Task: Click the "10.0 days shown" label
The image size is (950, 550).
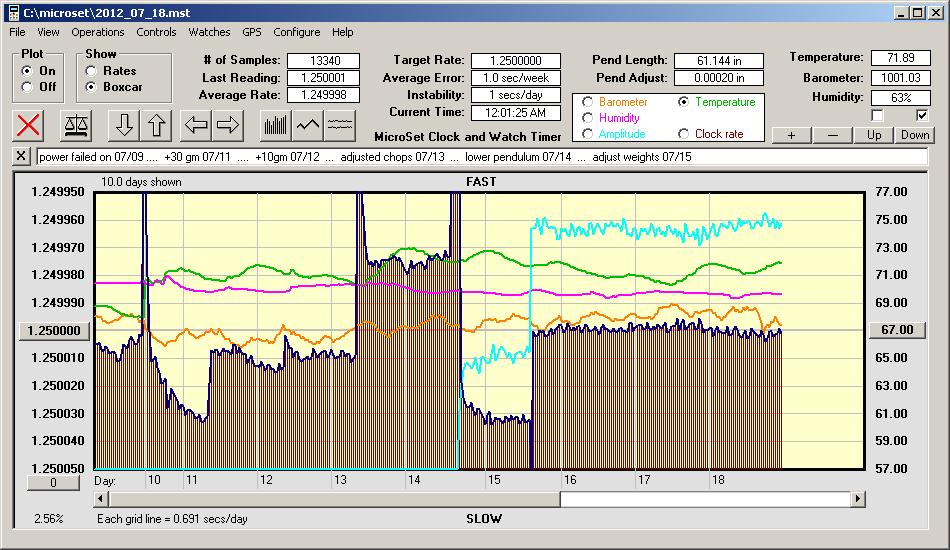Action: tap(141, 182)
